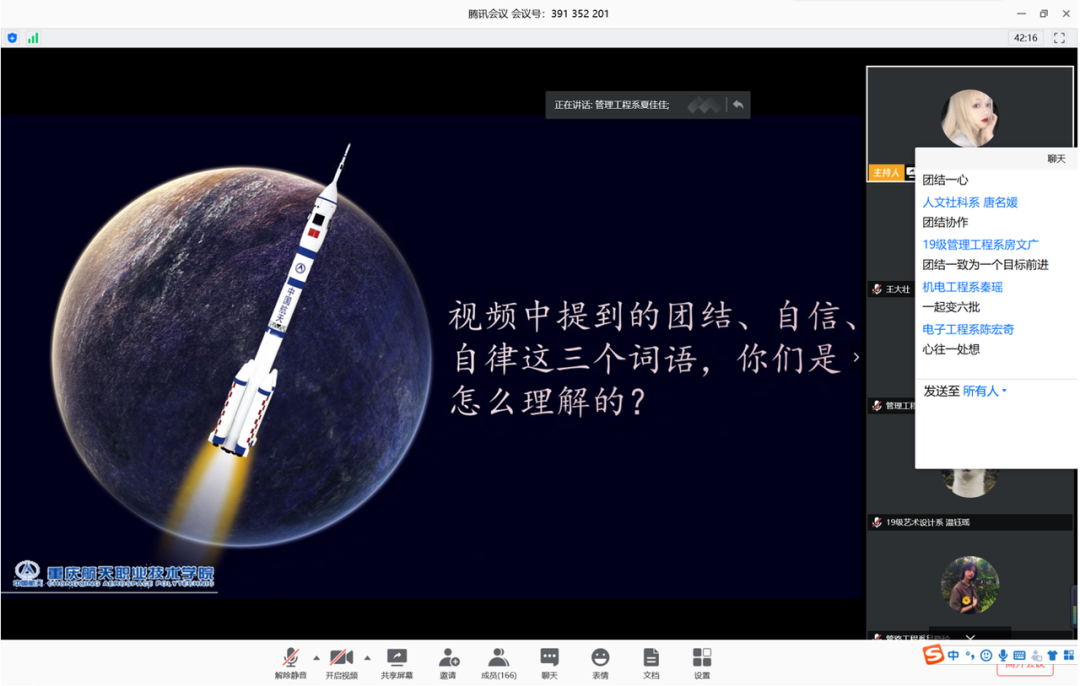Click chat message 团结协作

click(x=945, y=222)
